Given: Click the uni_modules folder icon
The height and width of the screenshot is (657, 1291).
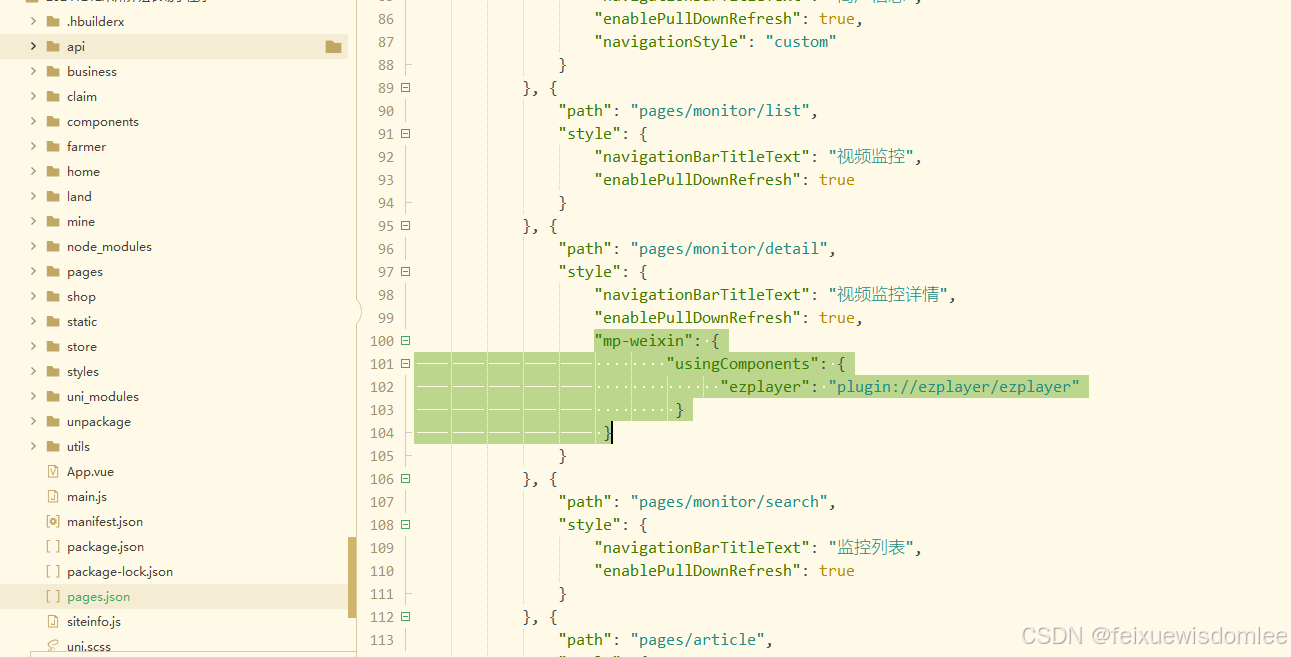Looking at the screenshot, I should 53,396.
